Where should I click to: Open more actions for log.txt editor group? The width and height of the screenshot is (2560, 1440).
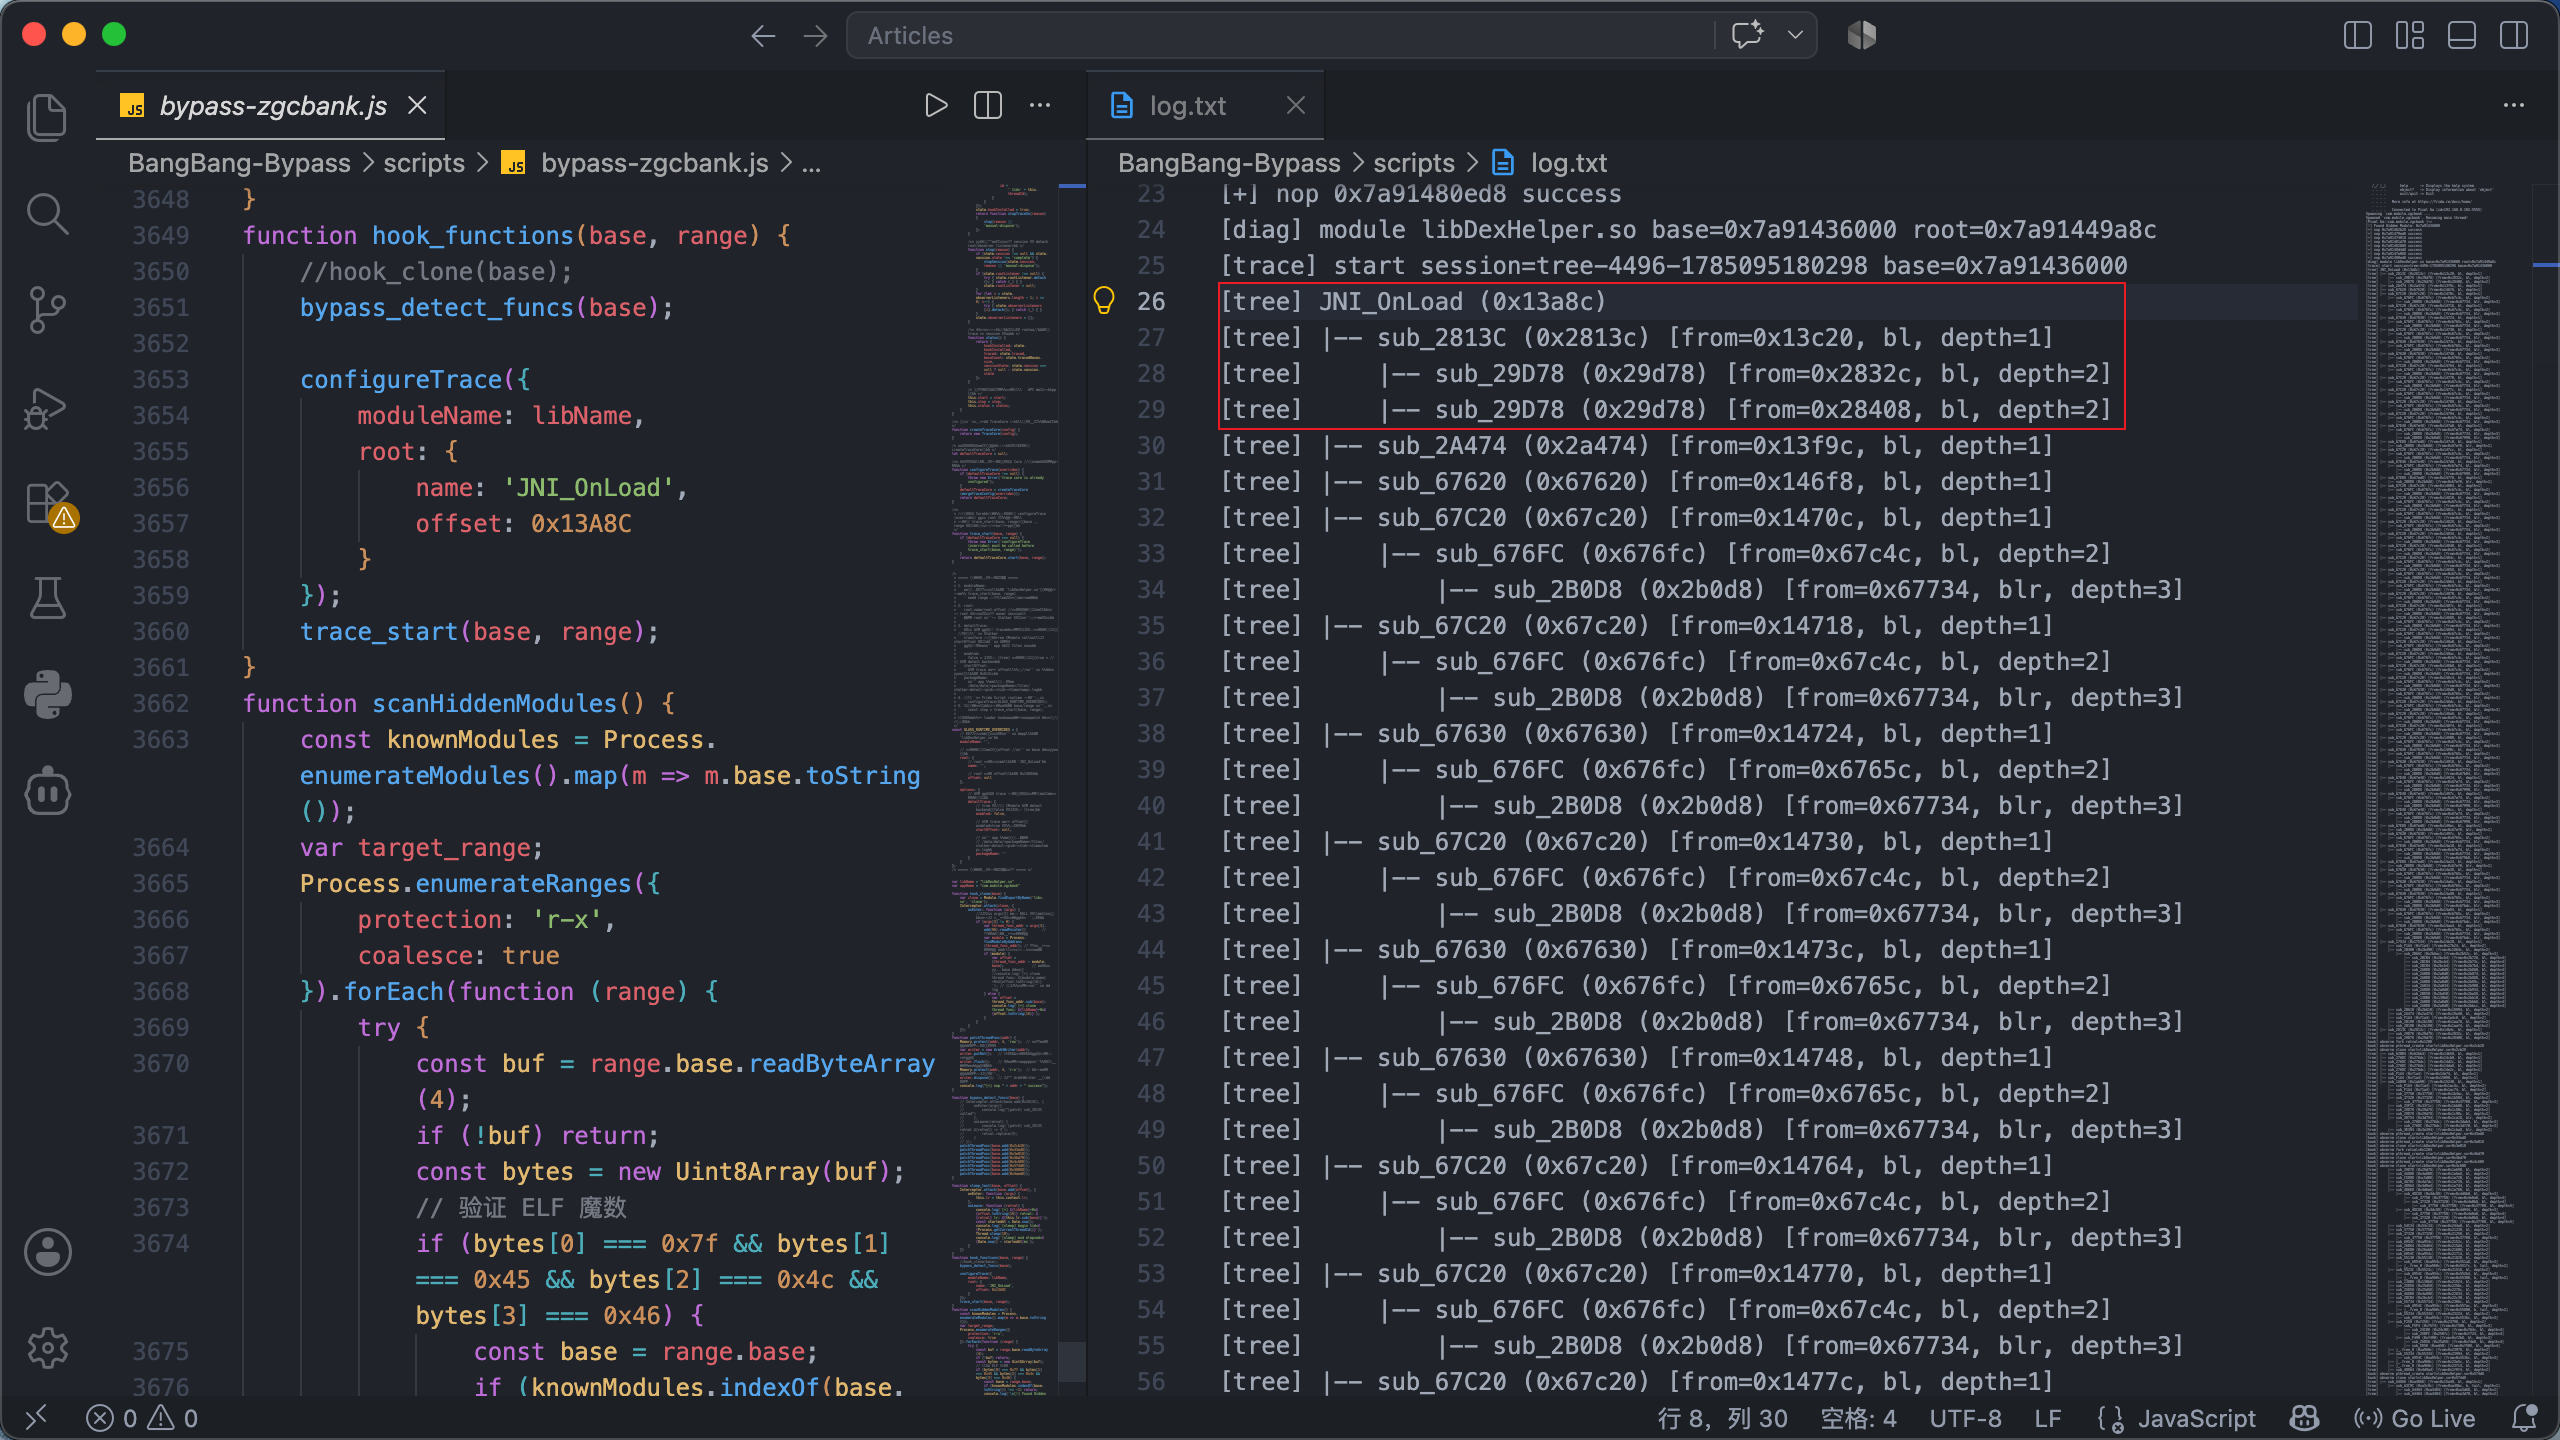tap(2514, 106)
